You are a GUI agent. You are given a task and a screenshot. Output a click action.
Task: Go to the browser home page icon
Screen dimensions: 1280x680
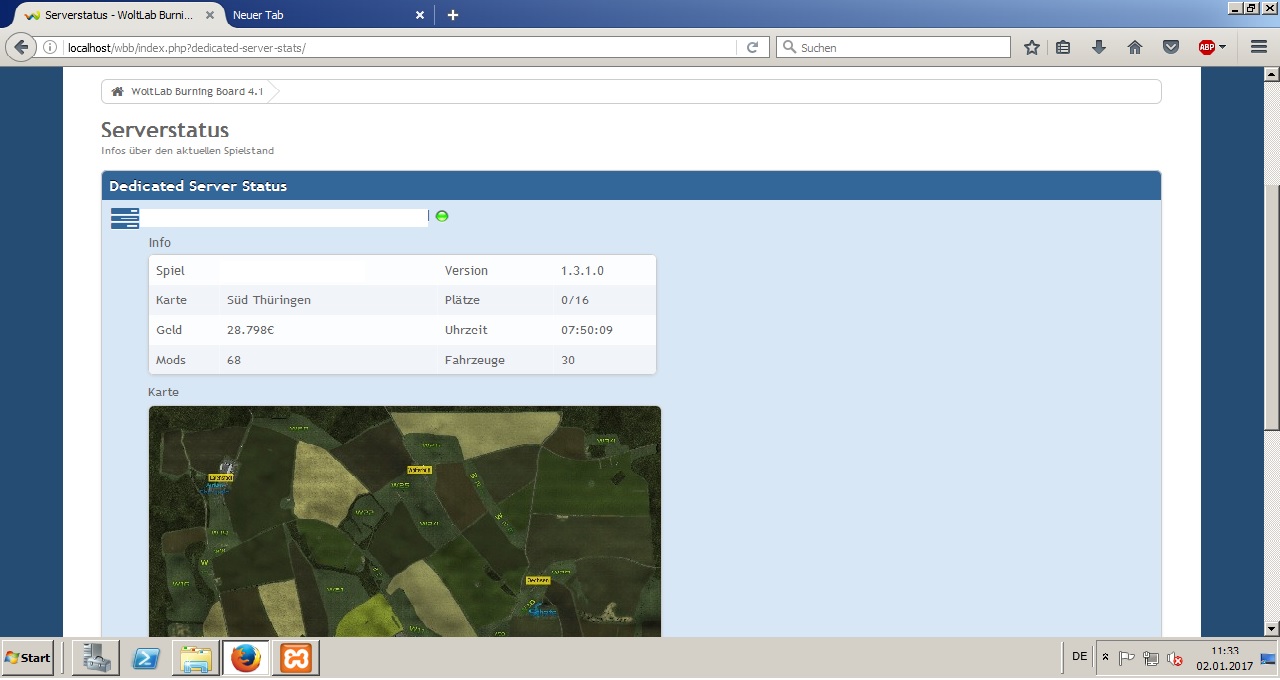pos(1135,47)
